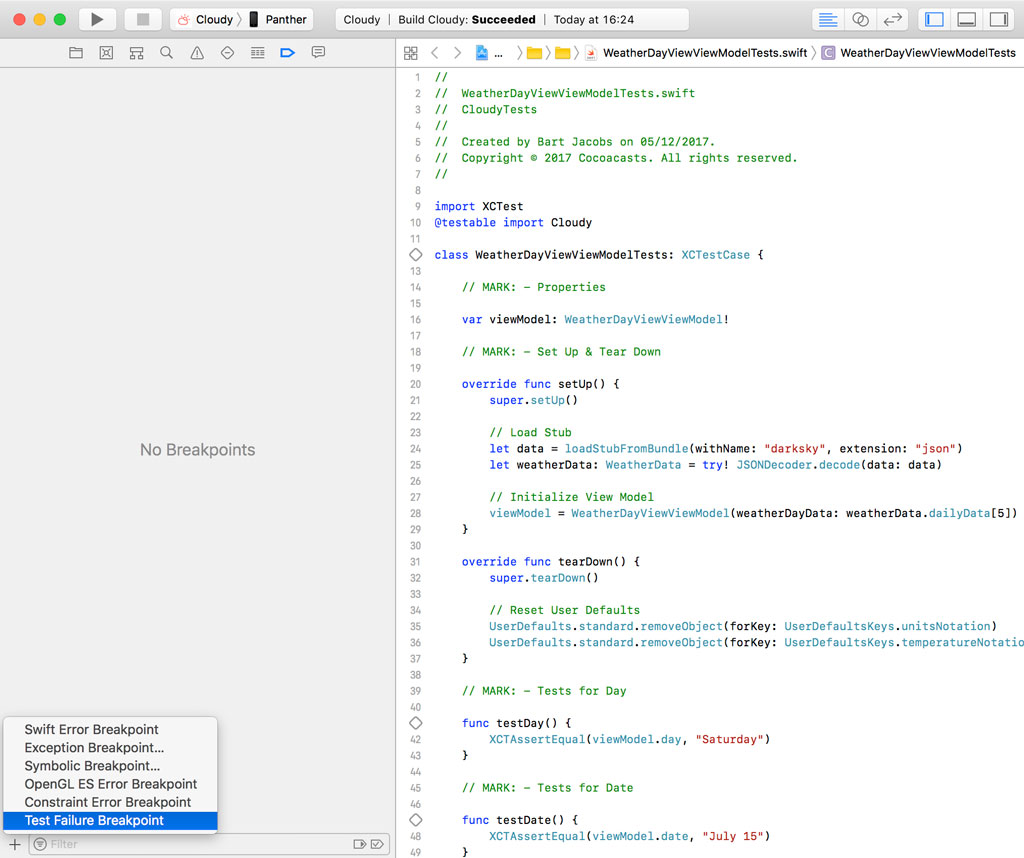
Task: Open the Panther device destination selector
Action: pos(283,19)
